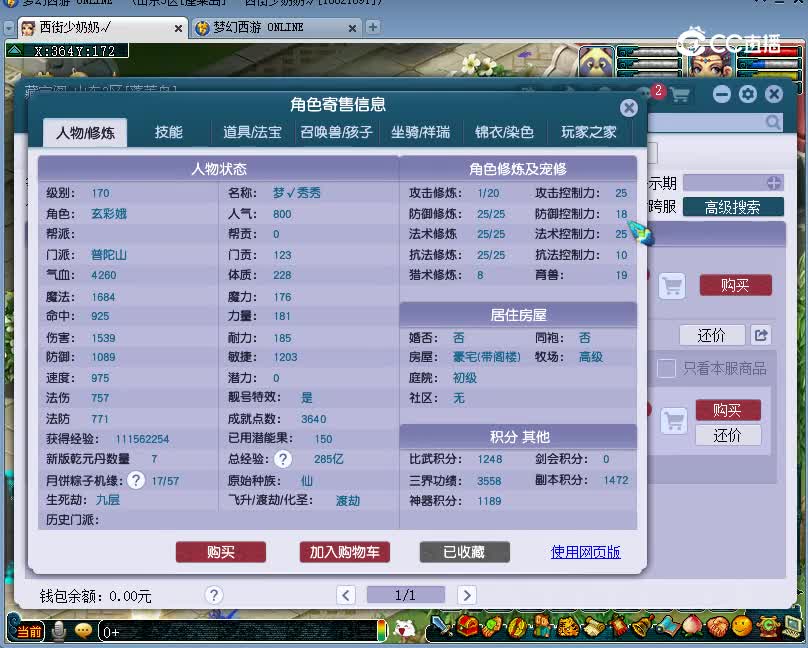This screenshot has width=808, height=648.
Task: Click 高级搜索 button
Action: [x=733, y=207]
